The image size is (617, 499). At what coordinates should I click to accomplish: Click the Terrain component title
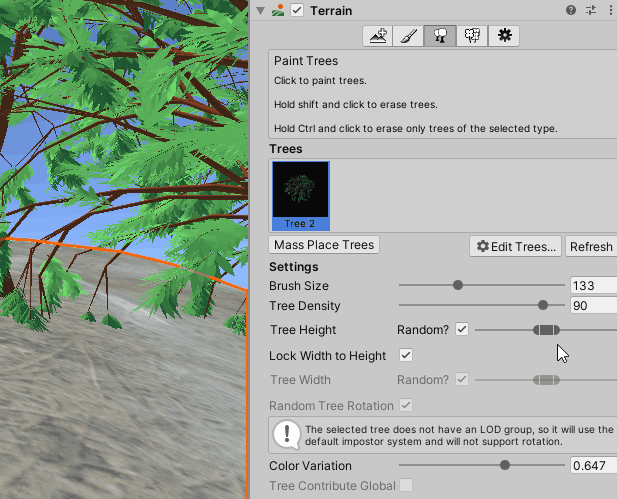pos(331,11)
